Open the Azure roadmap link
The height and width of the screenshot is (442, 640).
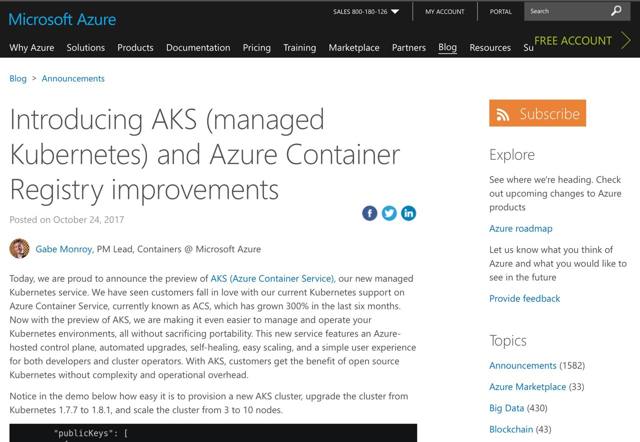click(521, 228)
